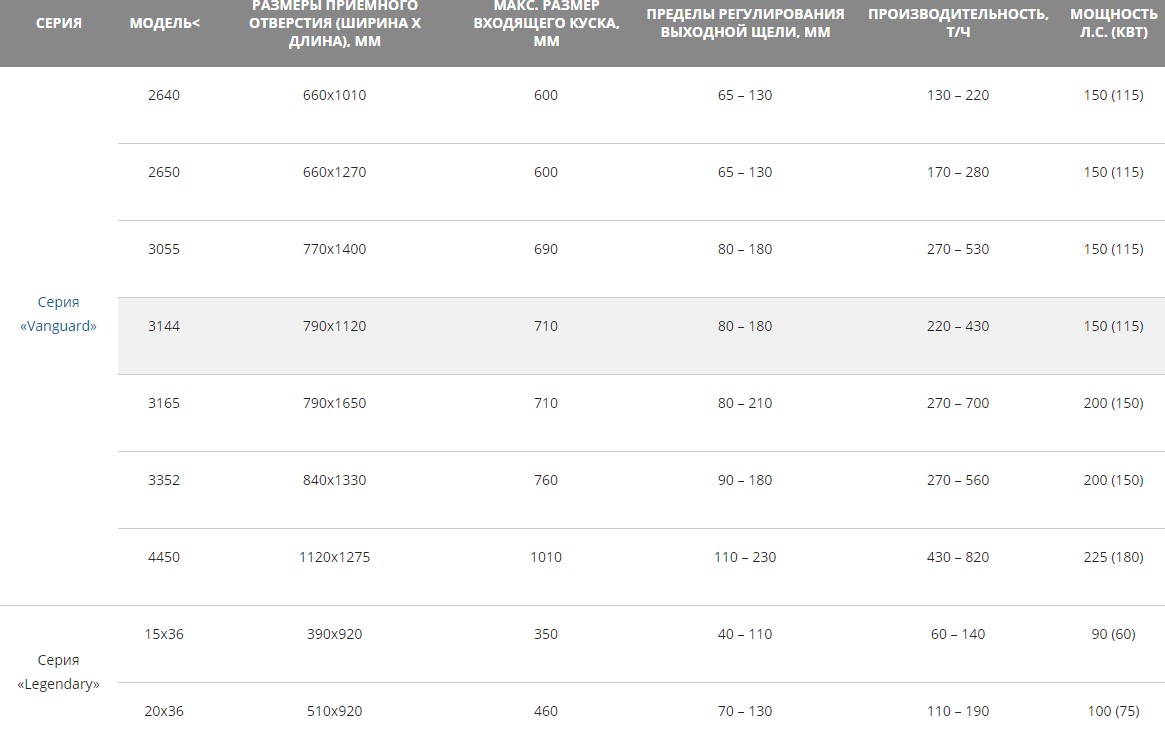Click the ПРЕДЕЛЫ РЕГУЛИРОВАНИЯ ВЫХОДНОЙ ЩЕЛИ header

pyautogui.click(x=744, y=23)
